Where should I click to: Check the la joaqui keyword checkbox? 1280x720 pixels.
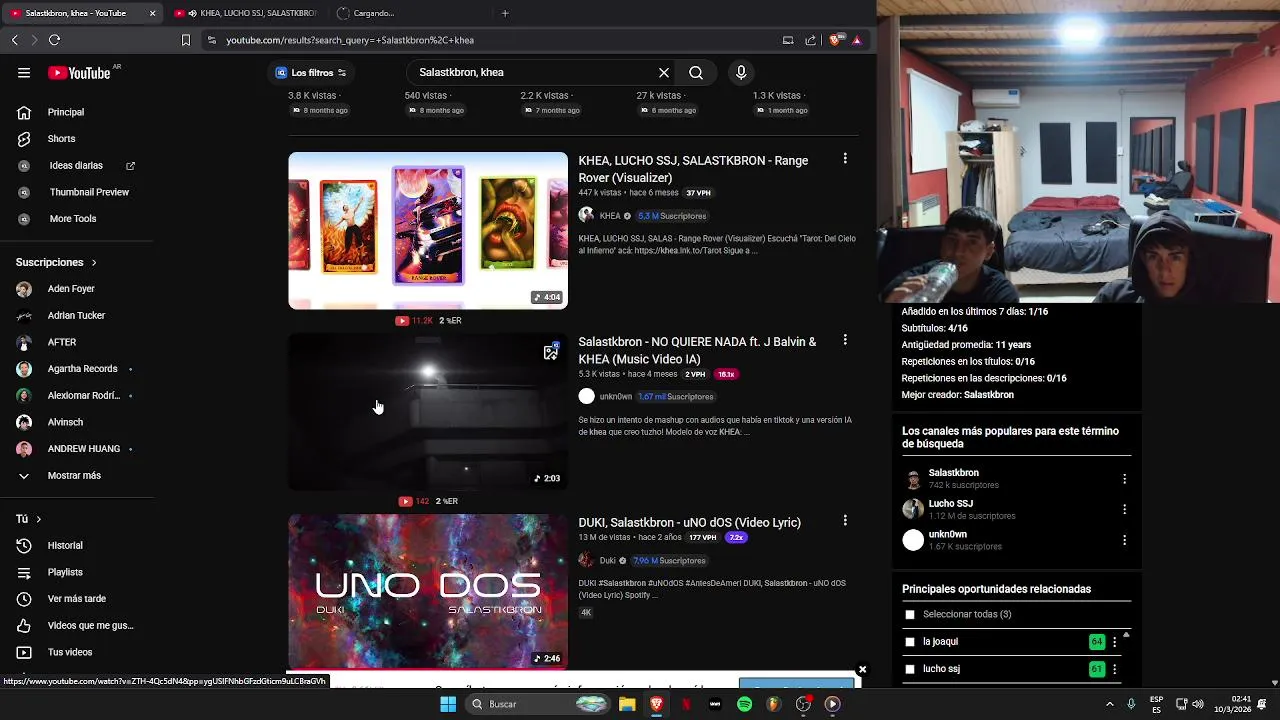(x=910, y=642)
